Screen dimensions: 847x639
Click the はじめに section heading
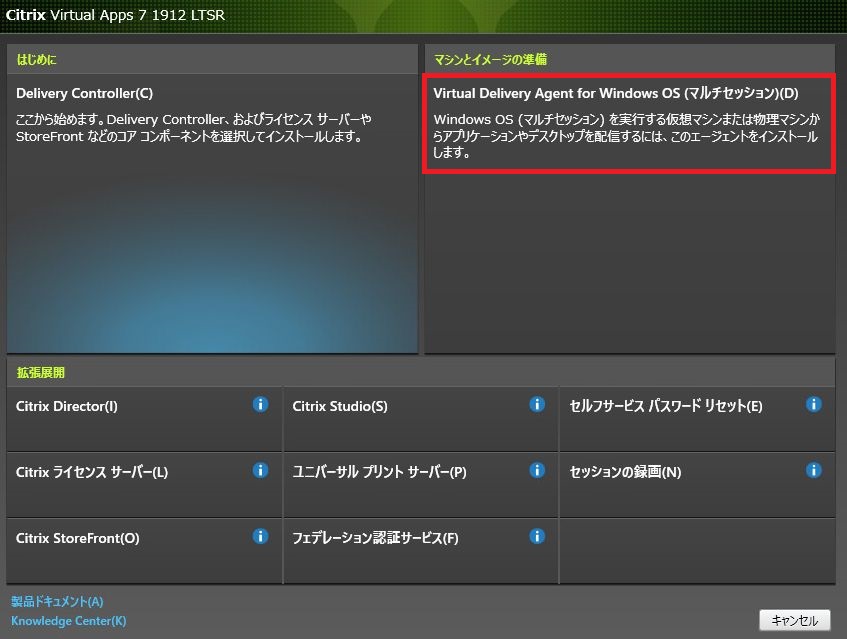[36, 59]
